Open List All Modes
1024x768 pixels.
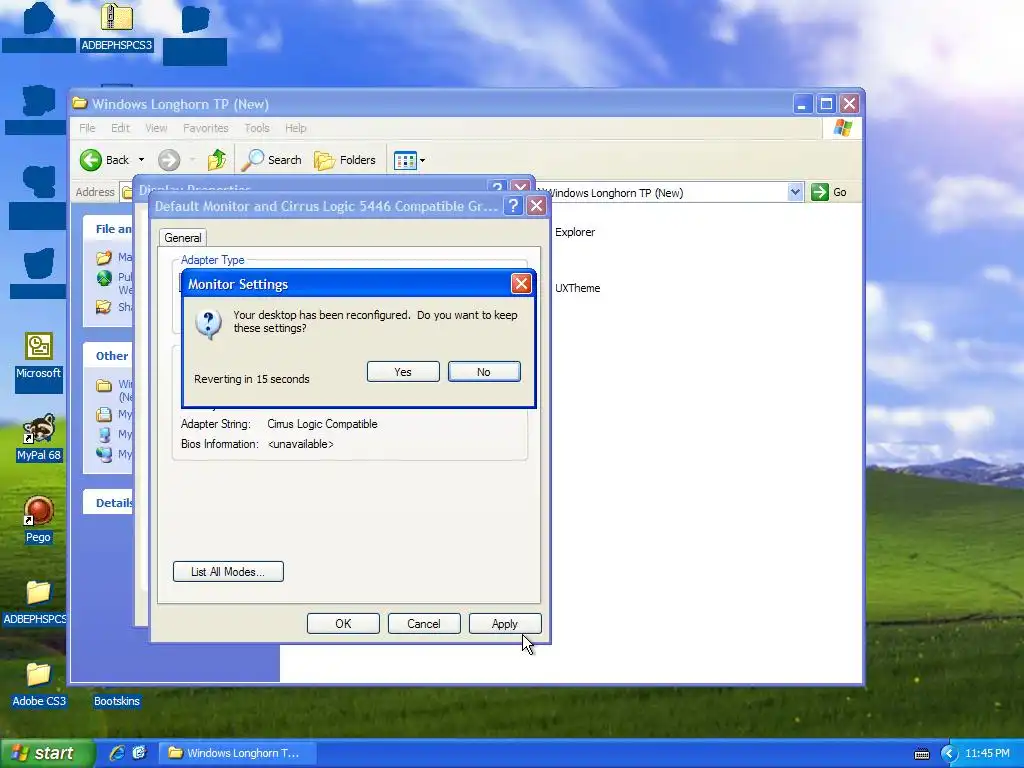(228, 571)
